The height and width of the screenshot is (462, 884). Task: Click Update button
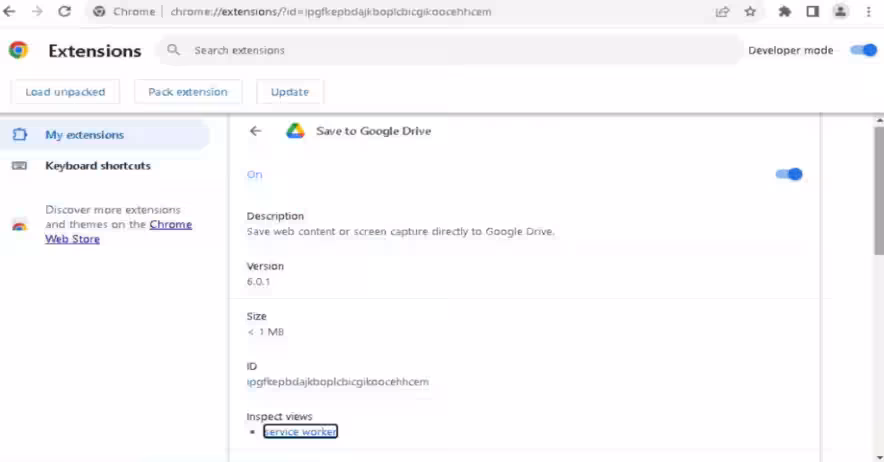pos(290,92)
